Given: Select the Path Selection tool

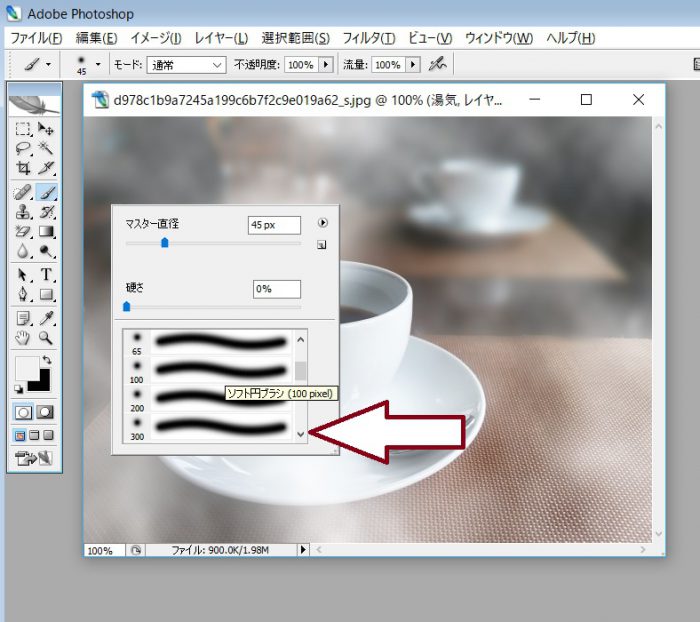Looking at the screenshot, I should tap(23, 275).
